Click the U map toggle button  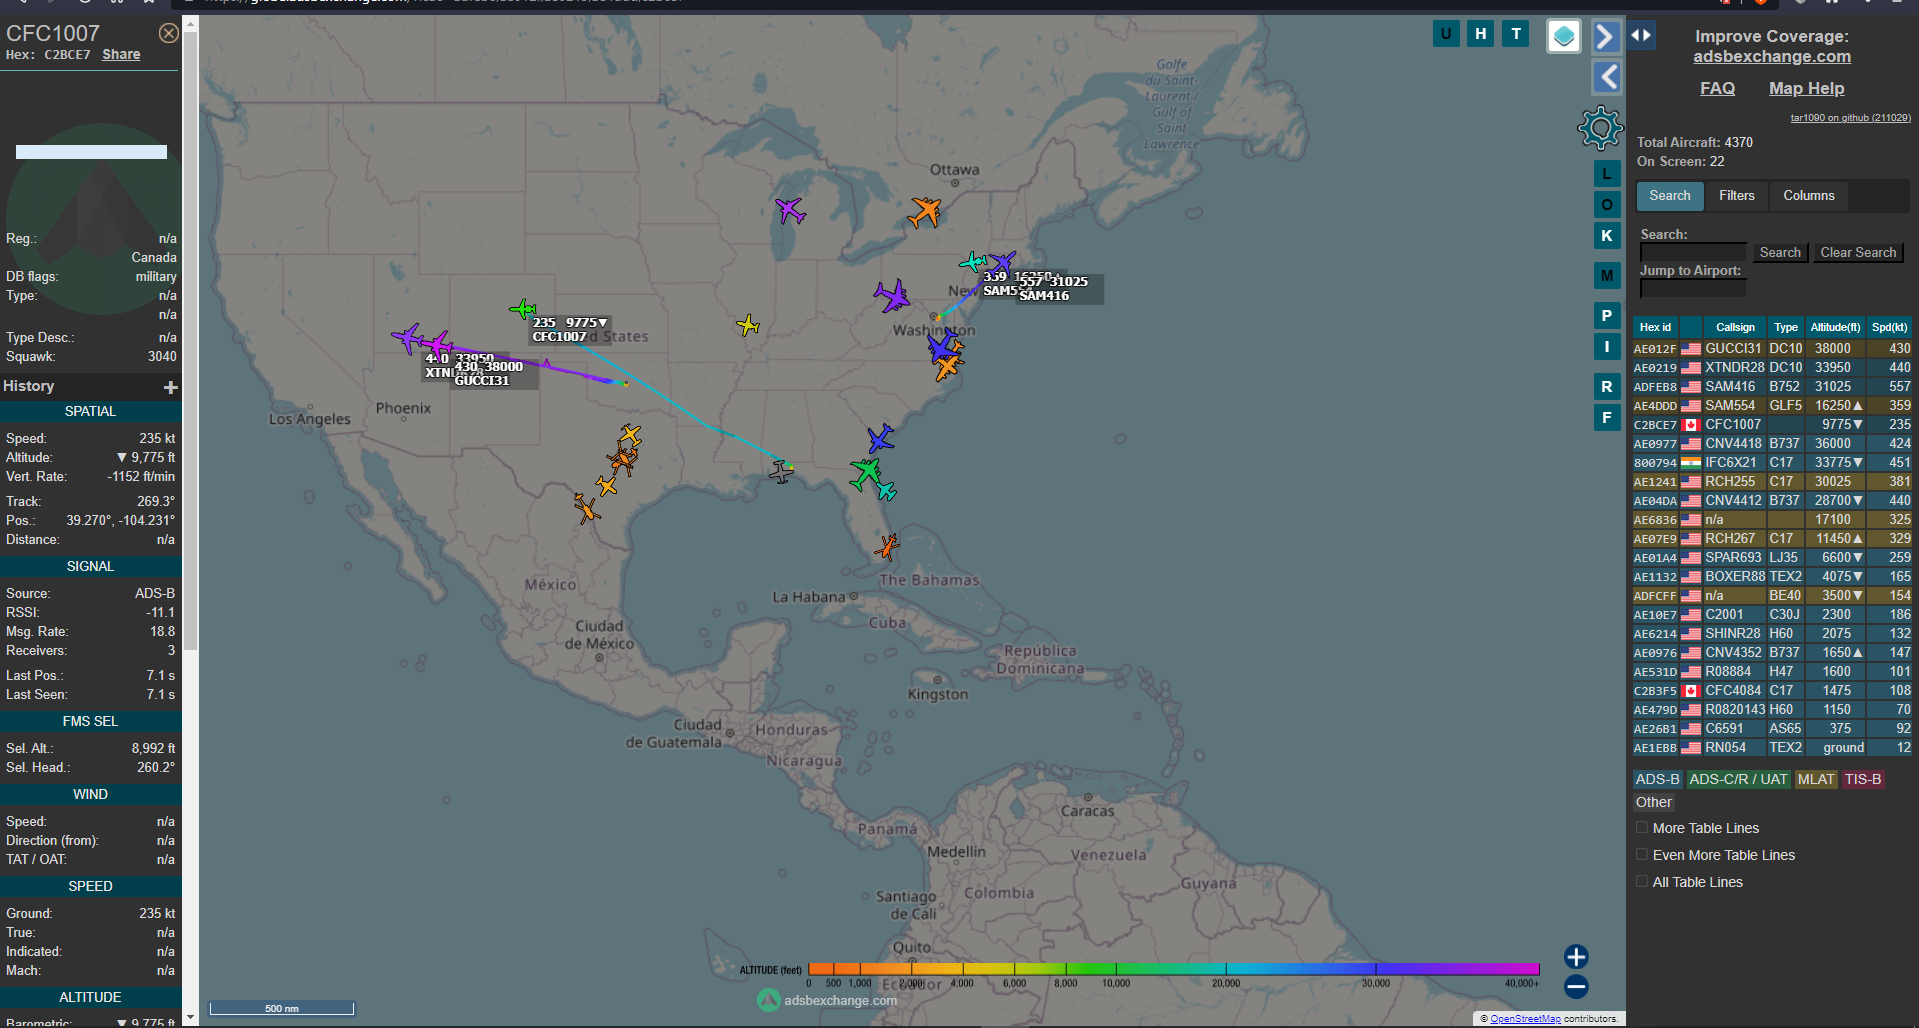tap(1446, 34)
